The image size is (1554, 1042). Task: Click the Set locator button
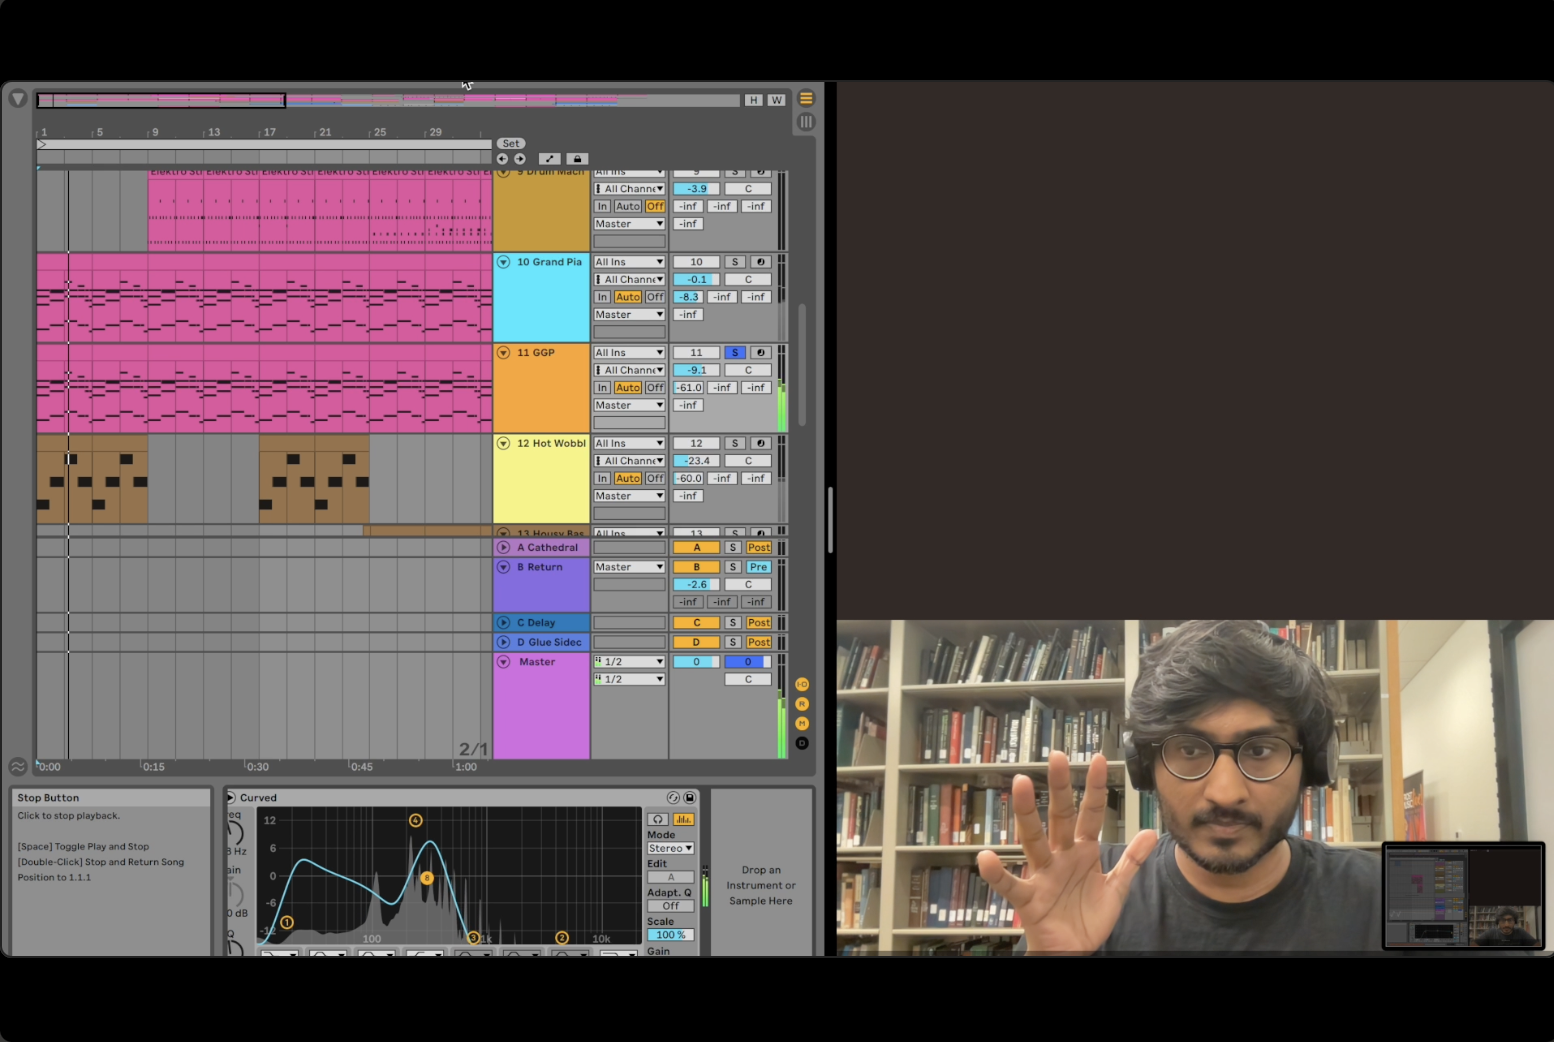point(511,144)
